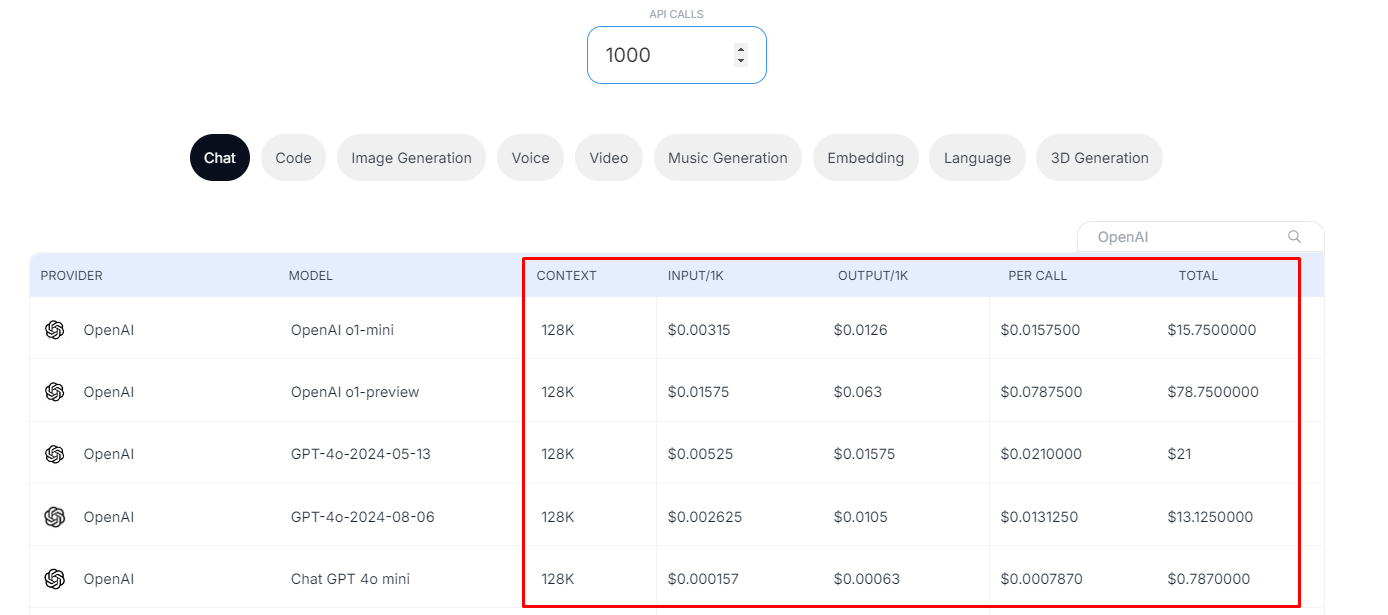This screenshot has width=1388, height=615.
Task: Click the $0.0126 output price
Action: (860, 330)
